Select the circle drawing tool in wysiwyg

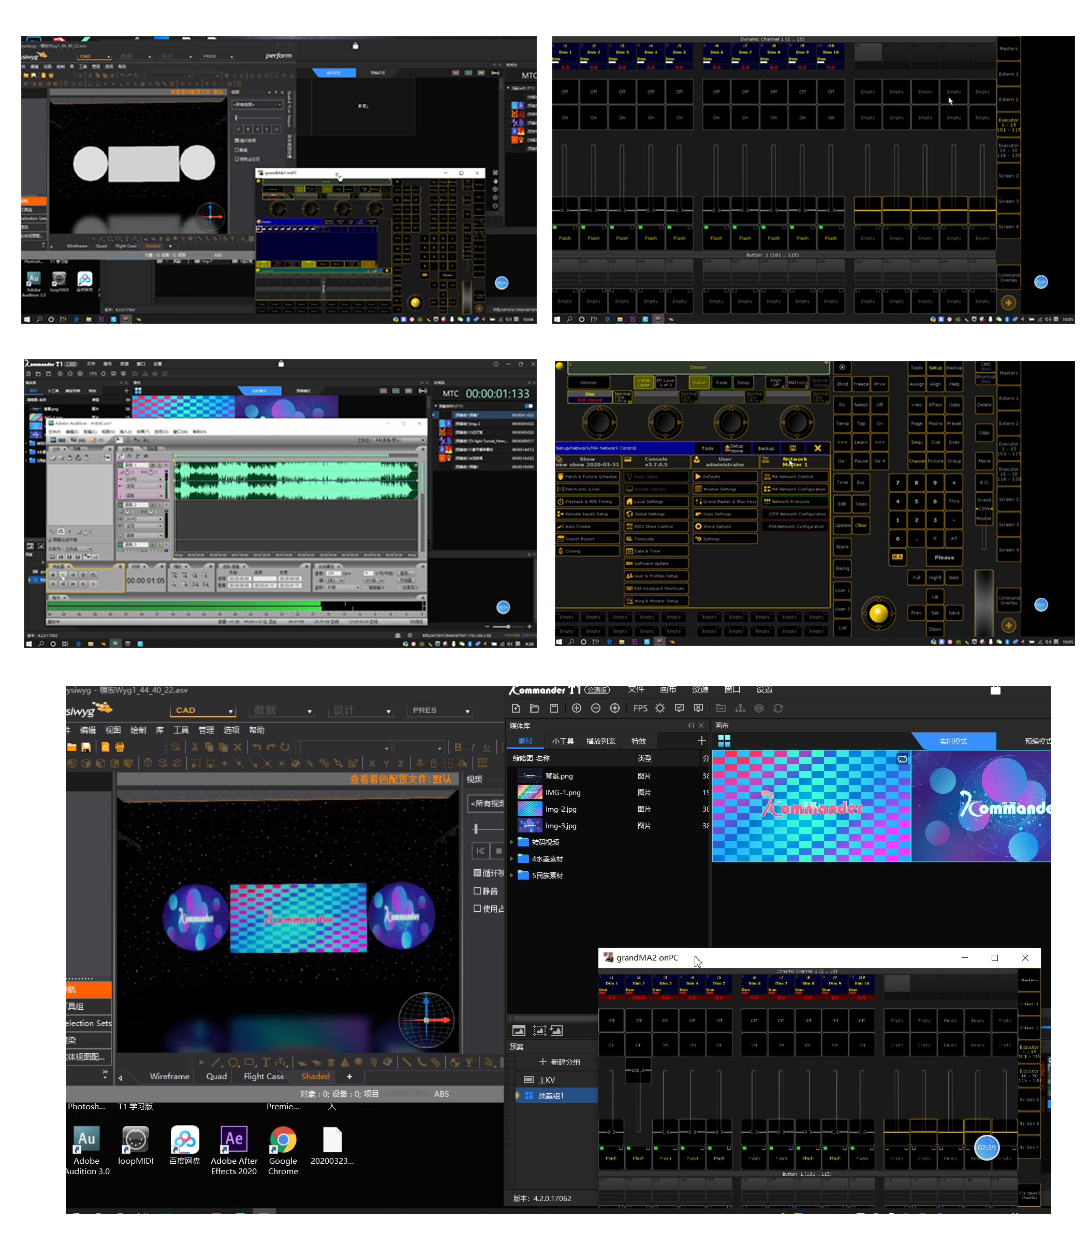tap(233, 1062)
